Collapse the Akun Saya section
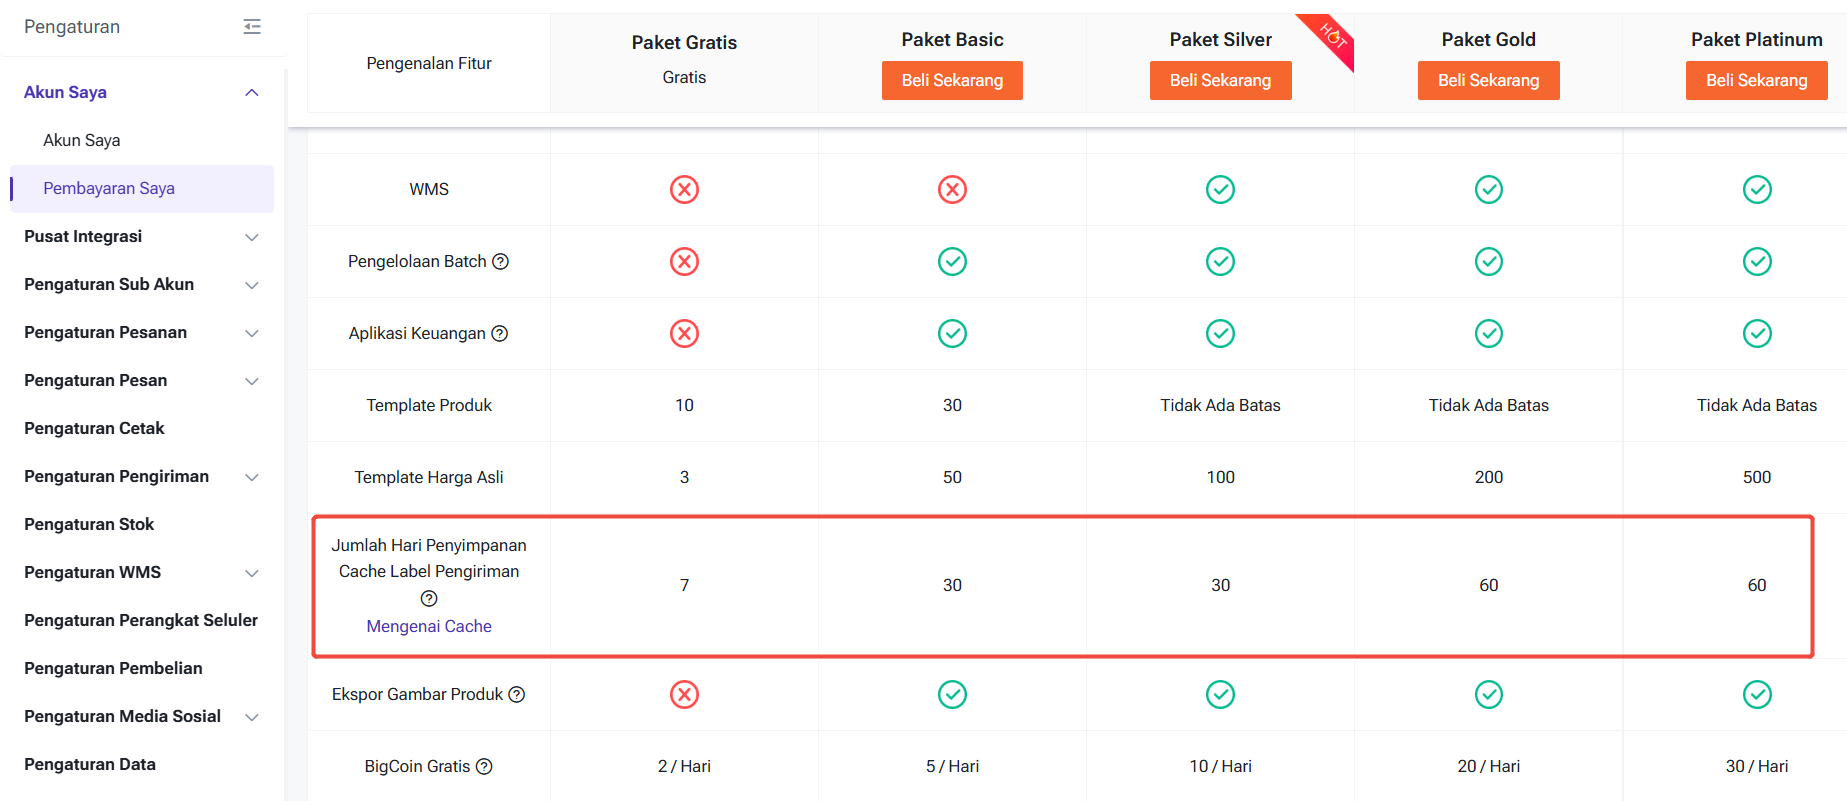1847x801 pixels. (x=252, y=92)
